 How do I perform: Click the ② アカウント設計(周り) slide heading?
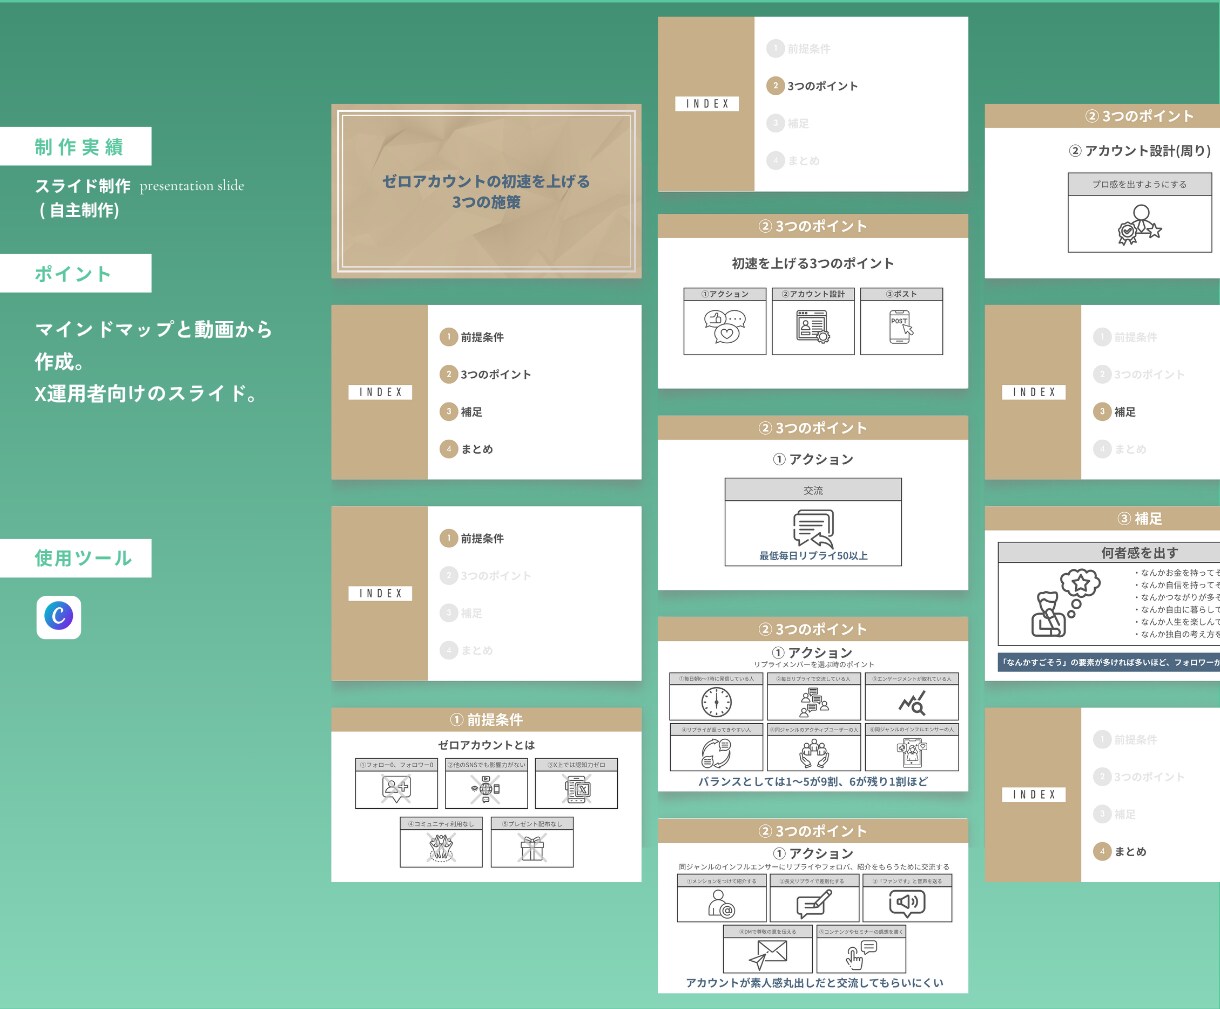pyautogui.click(x=1140, y=151)
